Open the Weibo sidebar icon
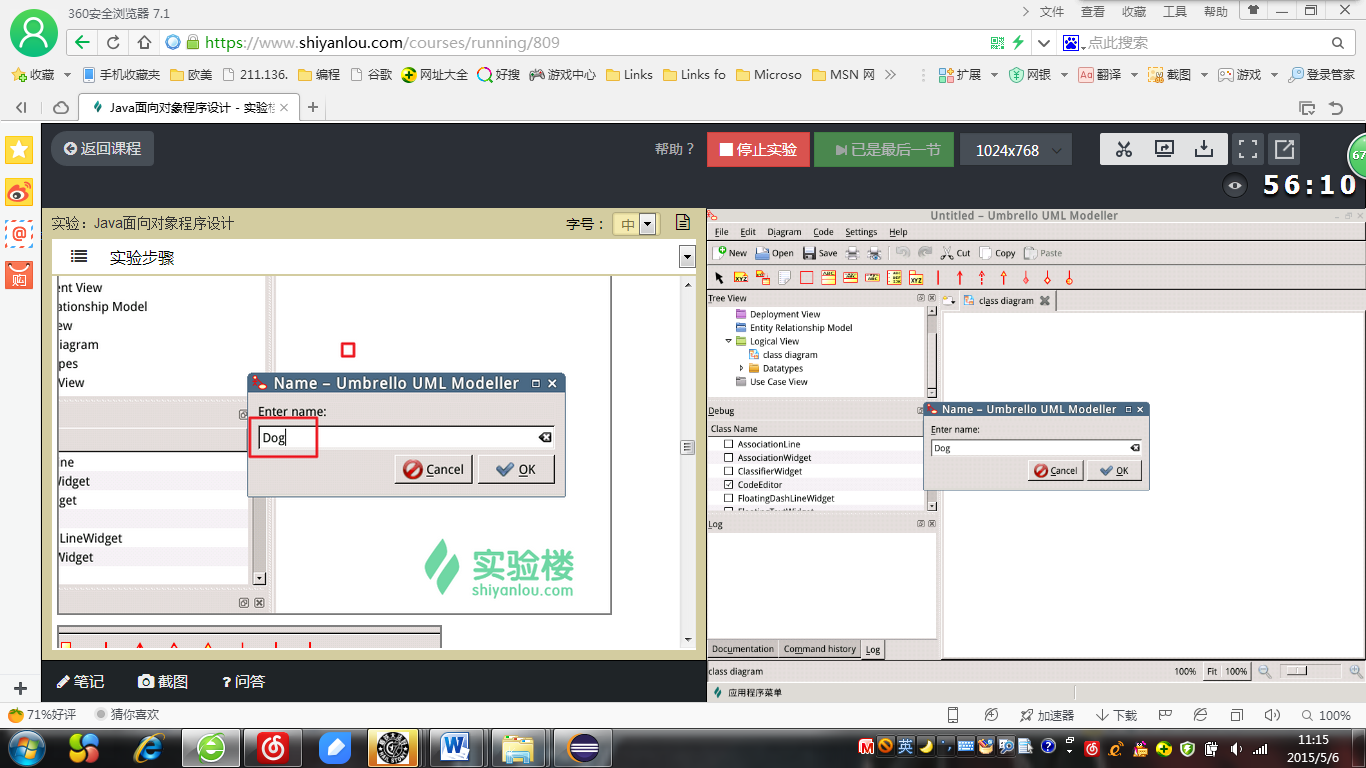The image size is (1366, 768). pyautogui.click(x=19, y=192)
